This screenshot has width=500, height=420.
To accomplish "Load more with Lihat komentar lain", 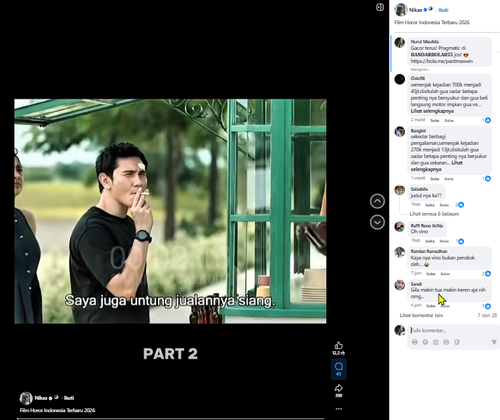I will tap(421, 315).
